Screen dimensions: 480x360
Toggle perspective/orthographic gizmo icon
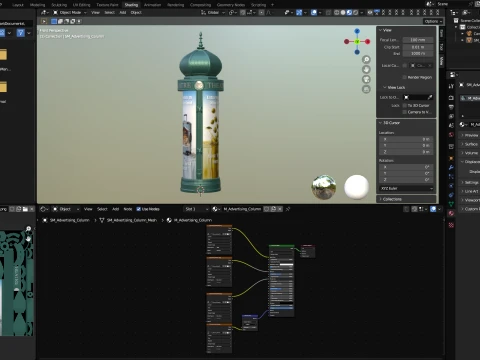(366, 89)
